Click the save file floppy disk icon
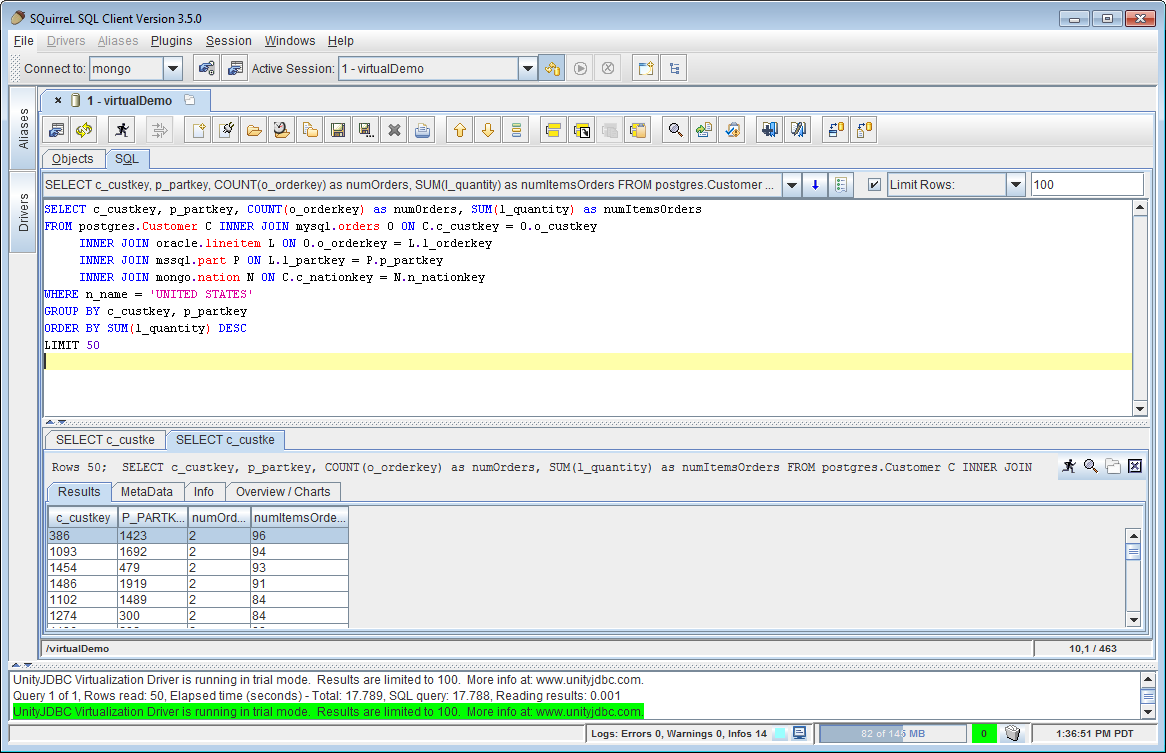The image size is (1166, 753). (x=338, y=130)
